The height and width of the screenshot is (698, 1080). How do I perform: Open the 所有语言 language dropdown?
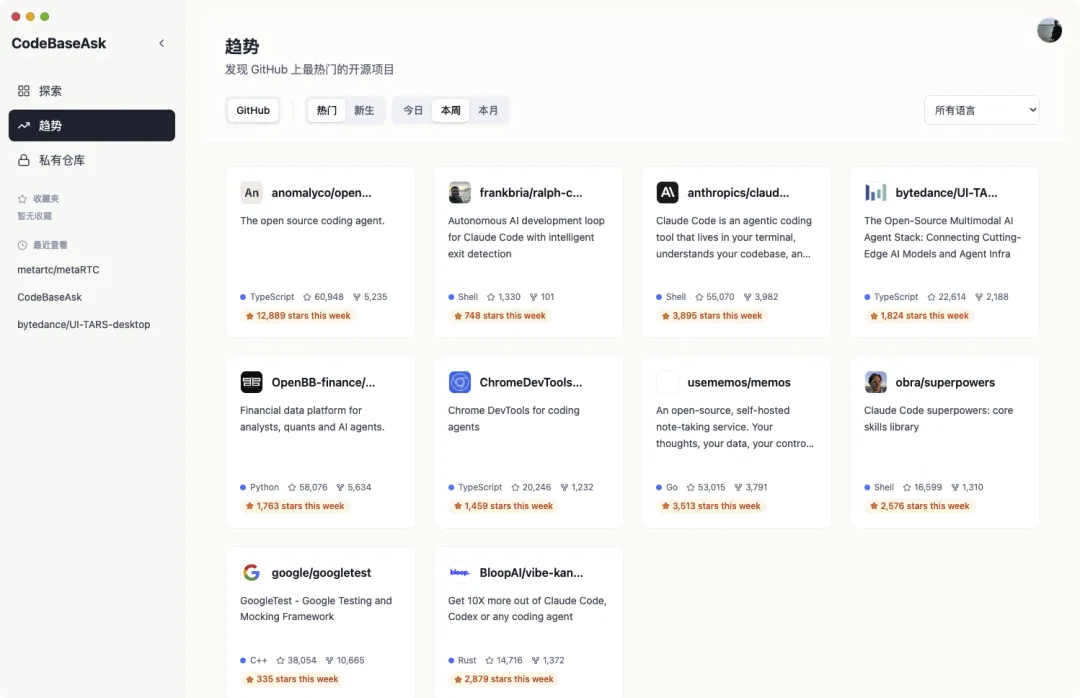tap(982, 110)
